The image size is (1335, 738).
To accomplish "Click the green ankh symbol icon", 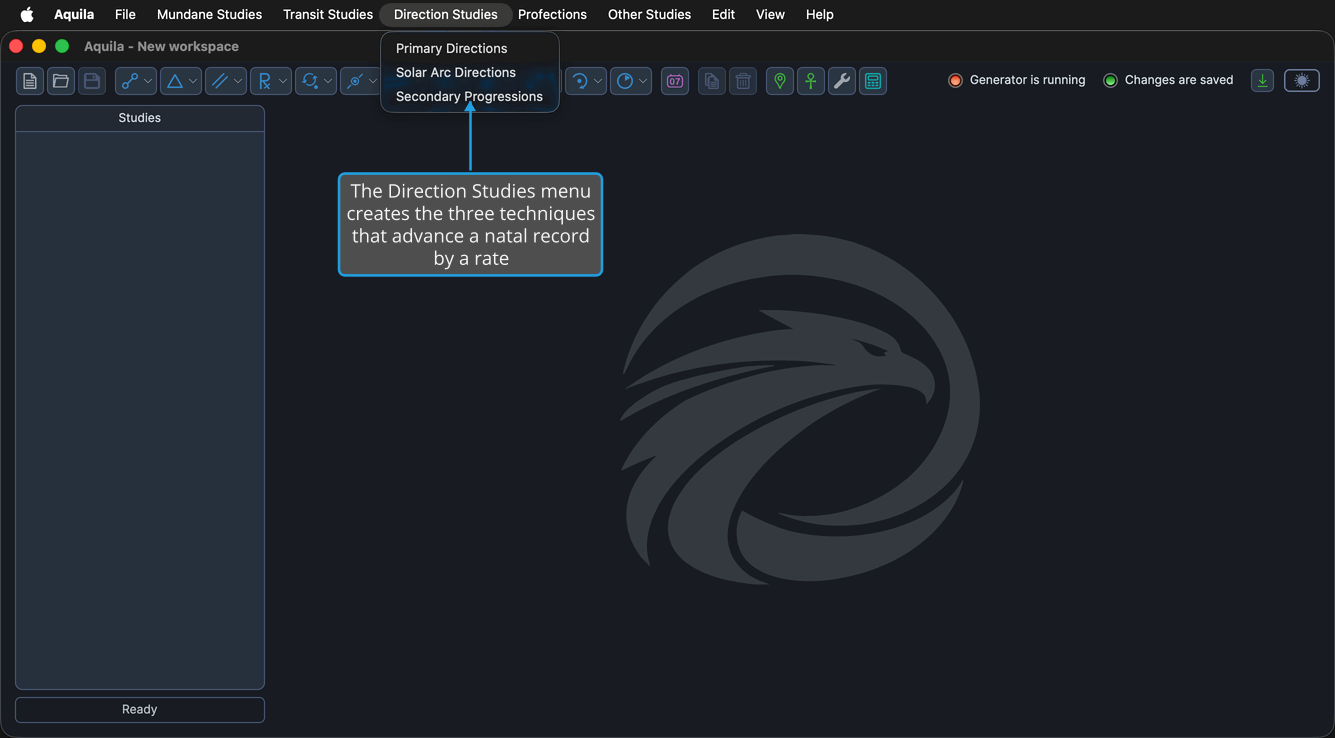I will coord(811,81).
